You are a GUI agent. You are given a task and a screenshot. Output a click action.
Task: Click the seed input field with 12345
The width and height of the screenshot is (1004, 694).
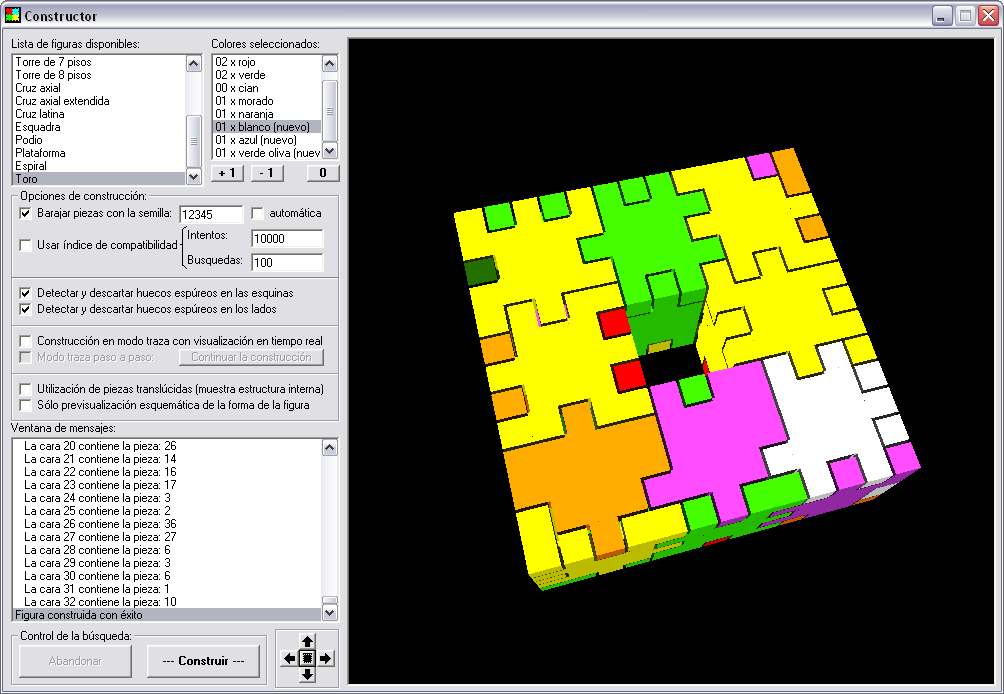(x=210, y=215)
